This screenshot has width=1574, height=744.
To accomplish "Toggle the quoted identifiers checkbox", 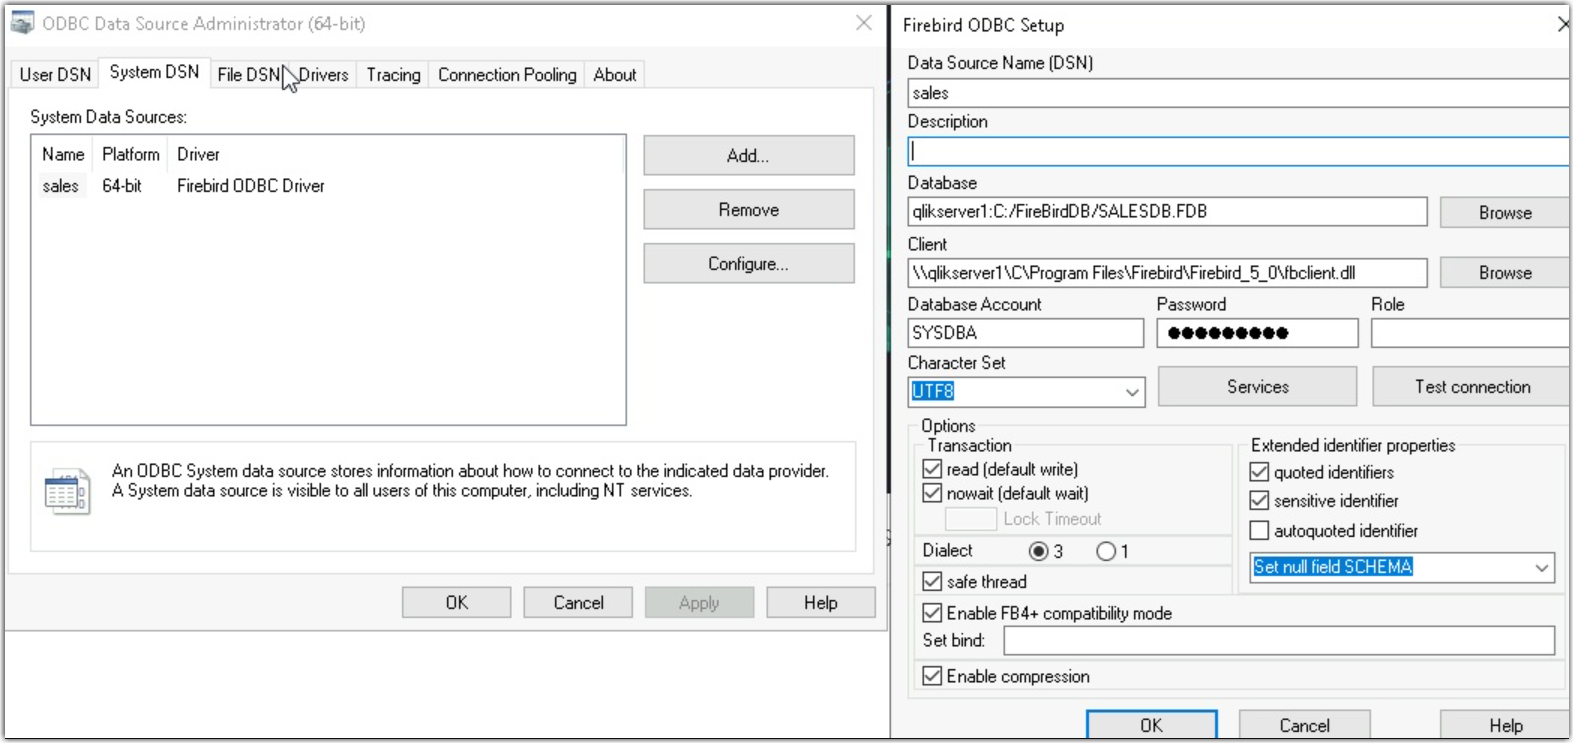I will point(1259,472).
